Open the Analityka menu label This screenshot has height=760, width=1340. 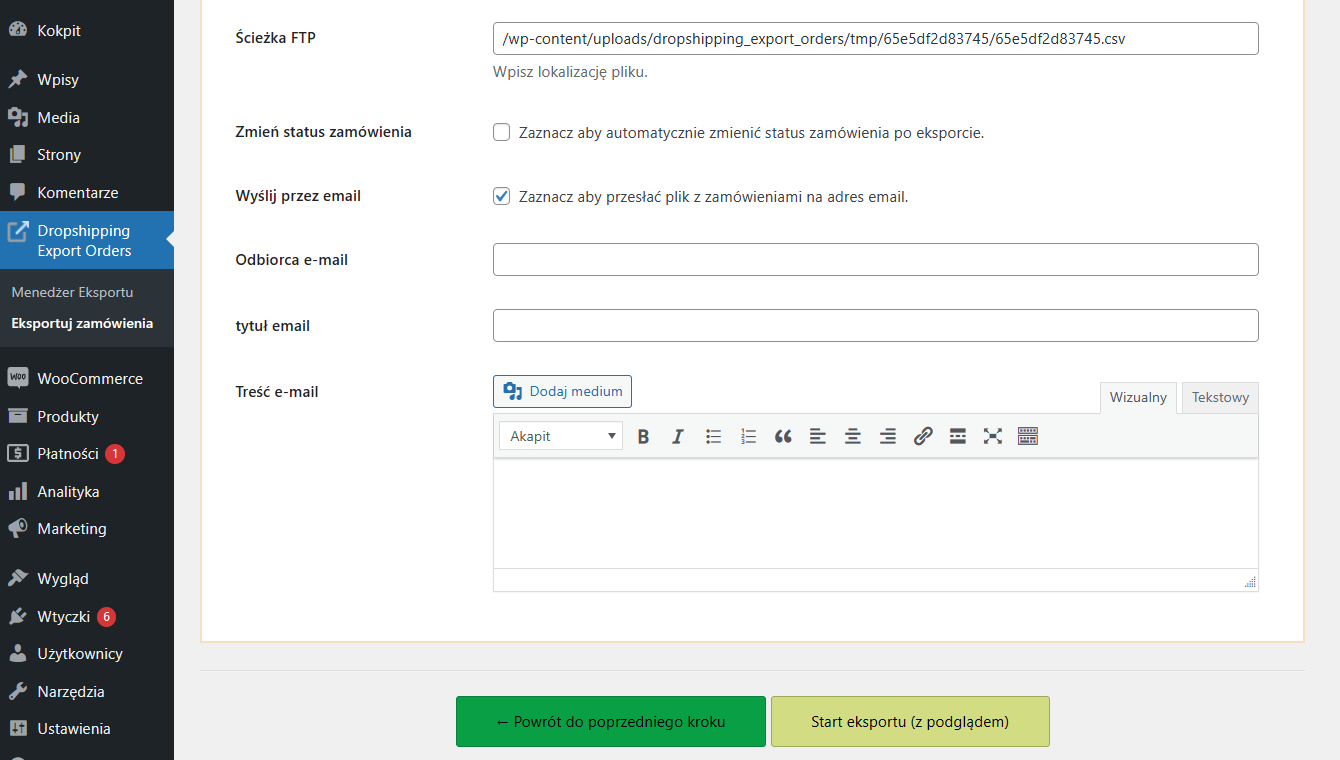tap(68, 491)
